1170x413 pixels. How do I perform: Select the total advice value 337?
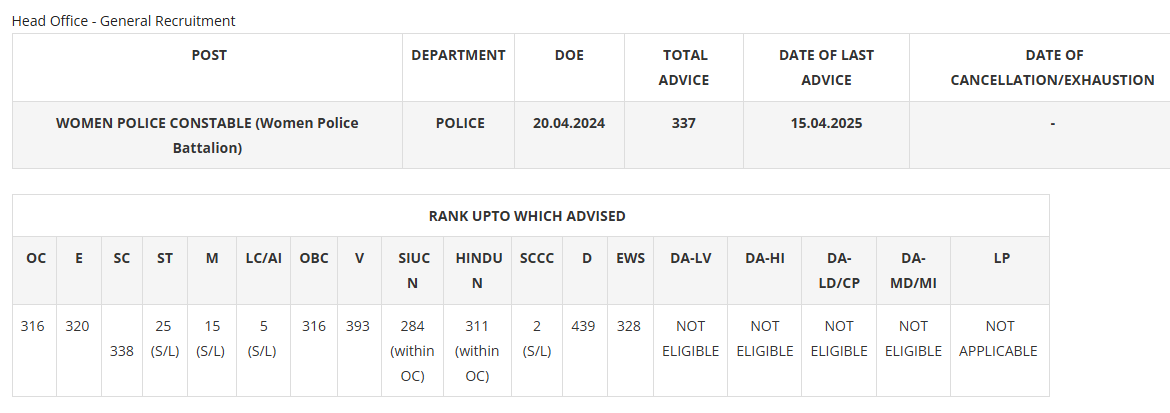tap(685, 123)
